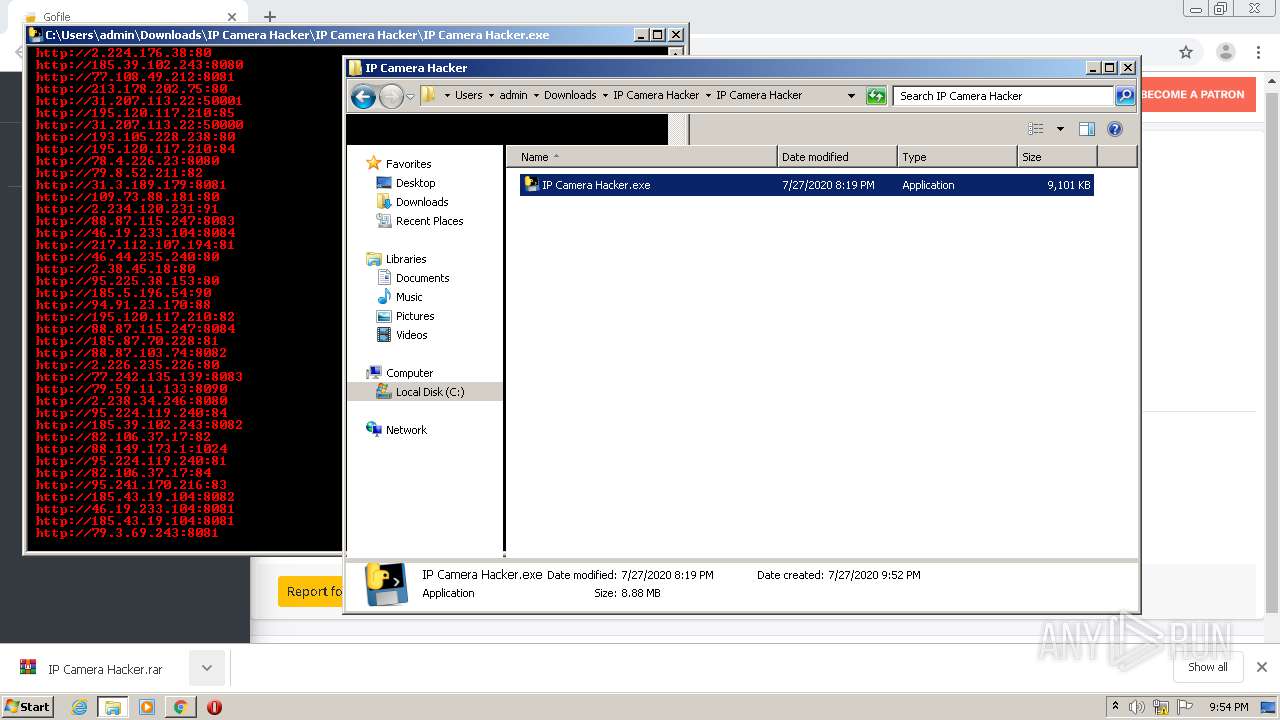Screen dimensions: 1280x720
Task: Select admin in the breadcrumb path
Action: tap(513, 95)
